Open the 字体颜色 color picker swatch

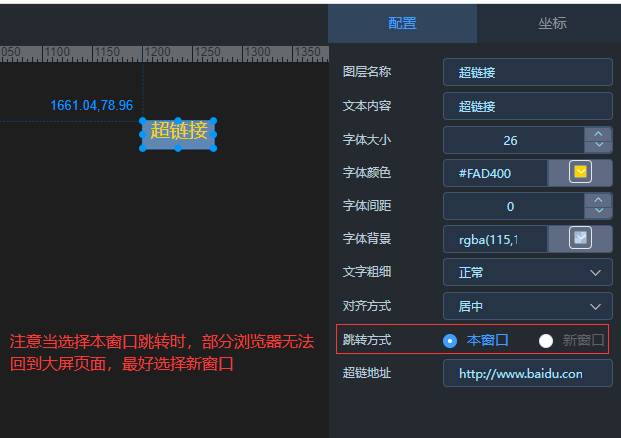pyautogui.click(x=580, y=172)
